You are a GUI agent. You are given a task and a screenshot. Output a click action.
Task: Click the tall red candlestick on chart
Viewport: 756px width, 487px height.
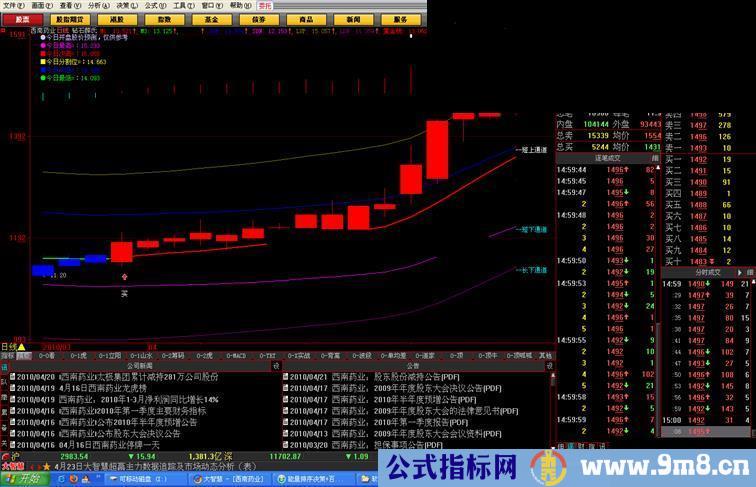click(437, 149)
